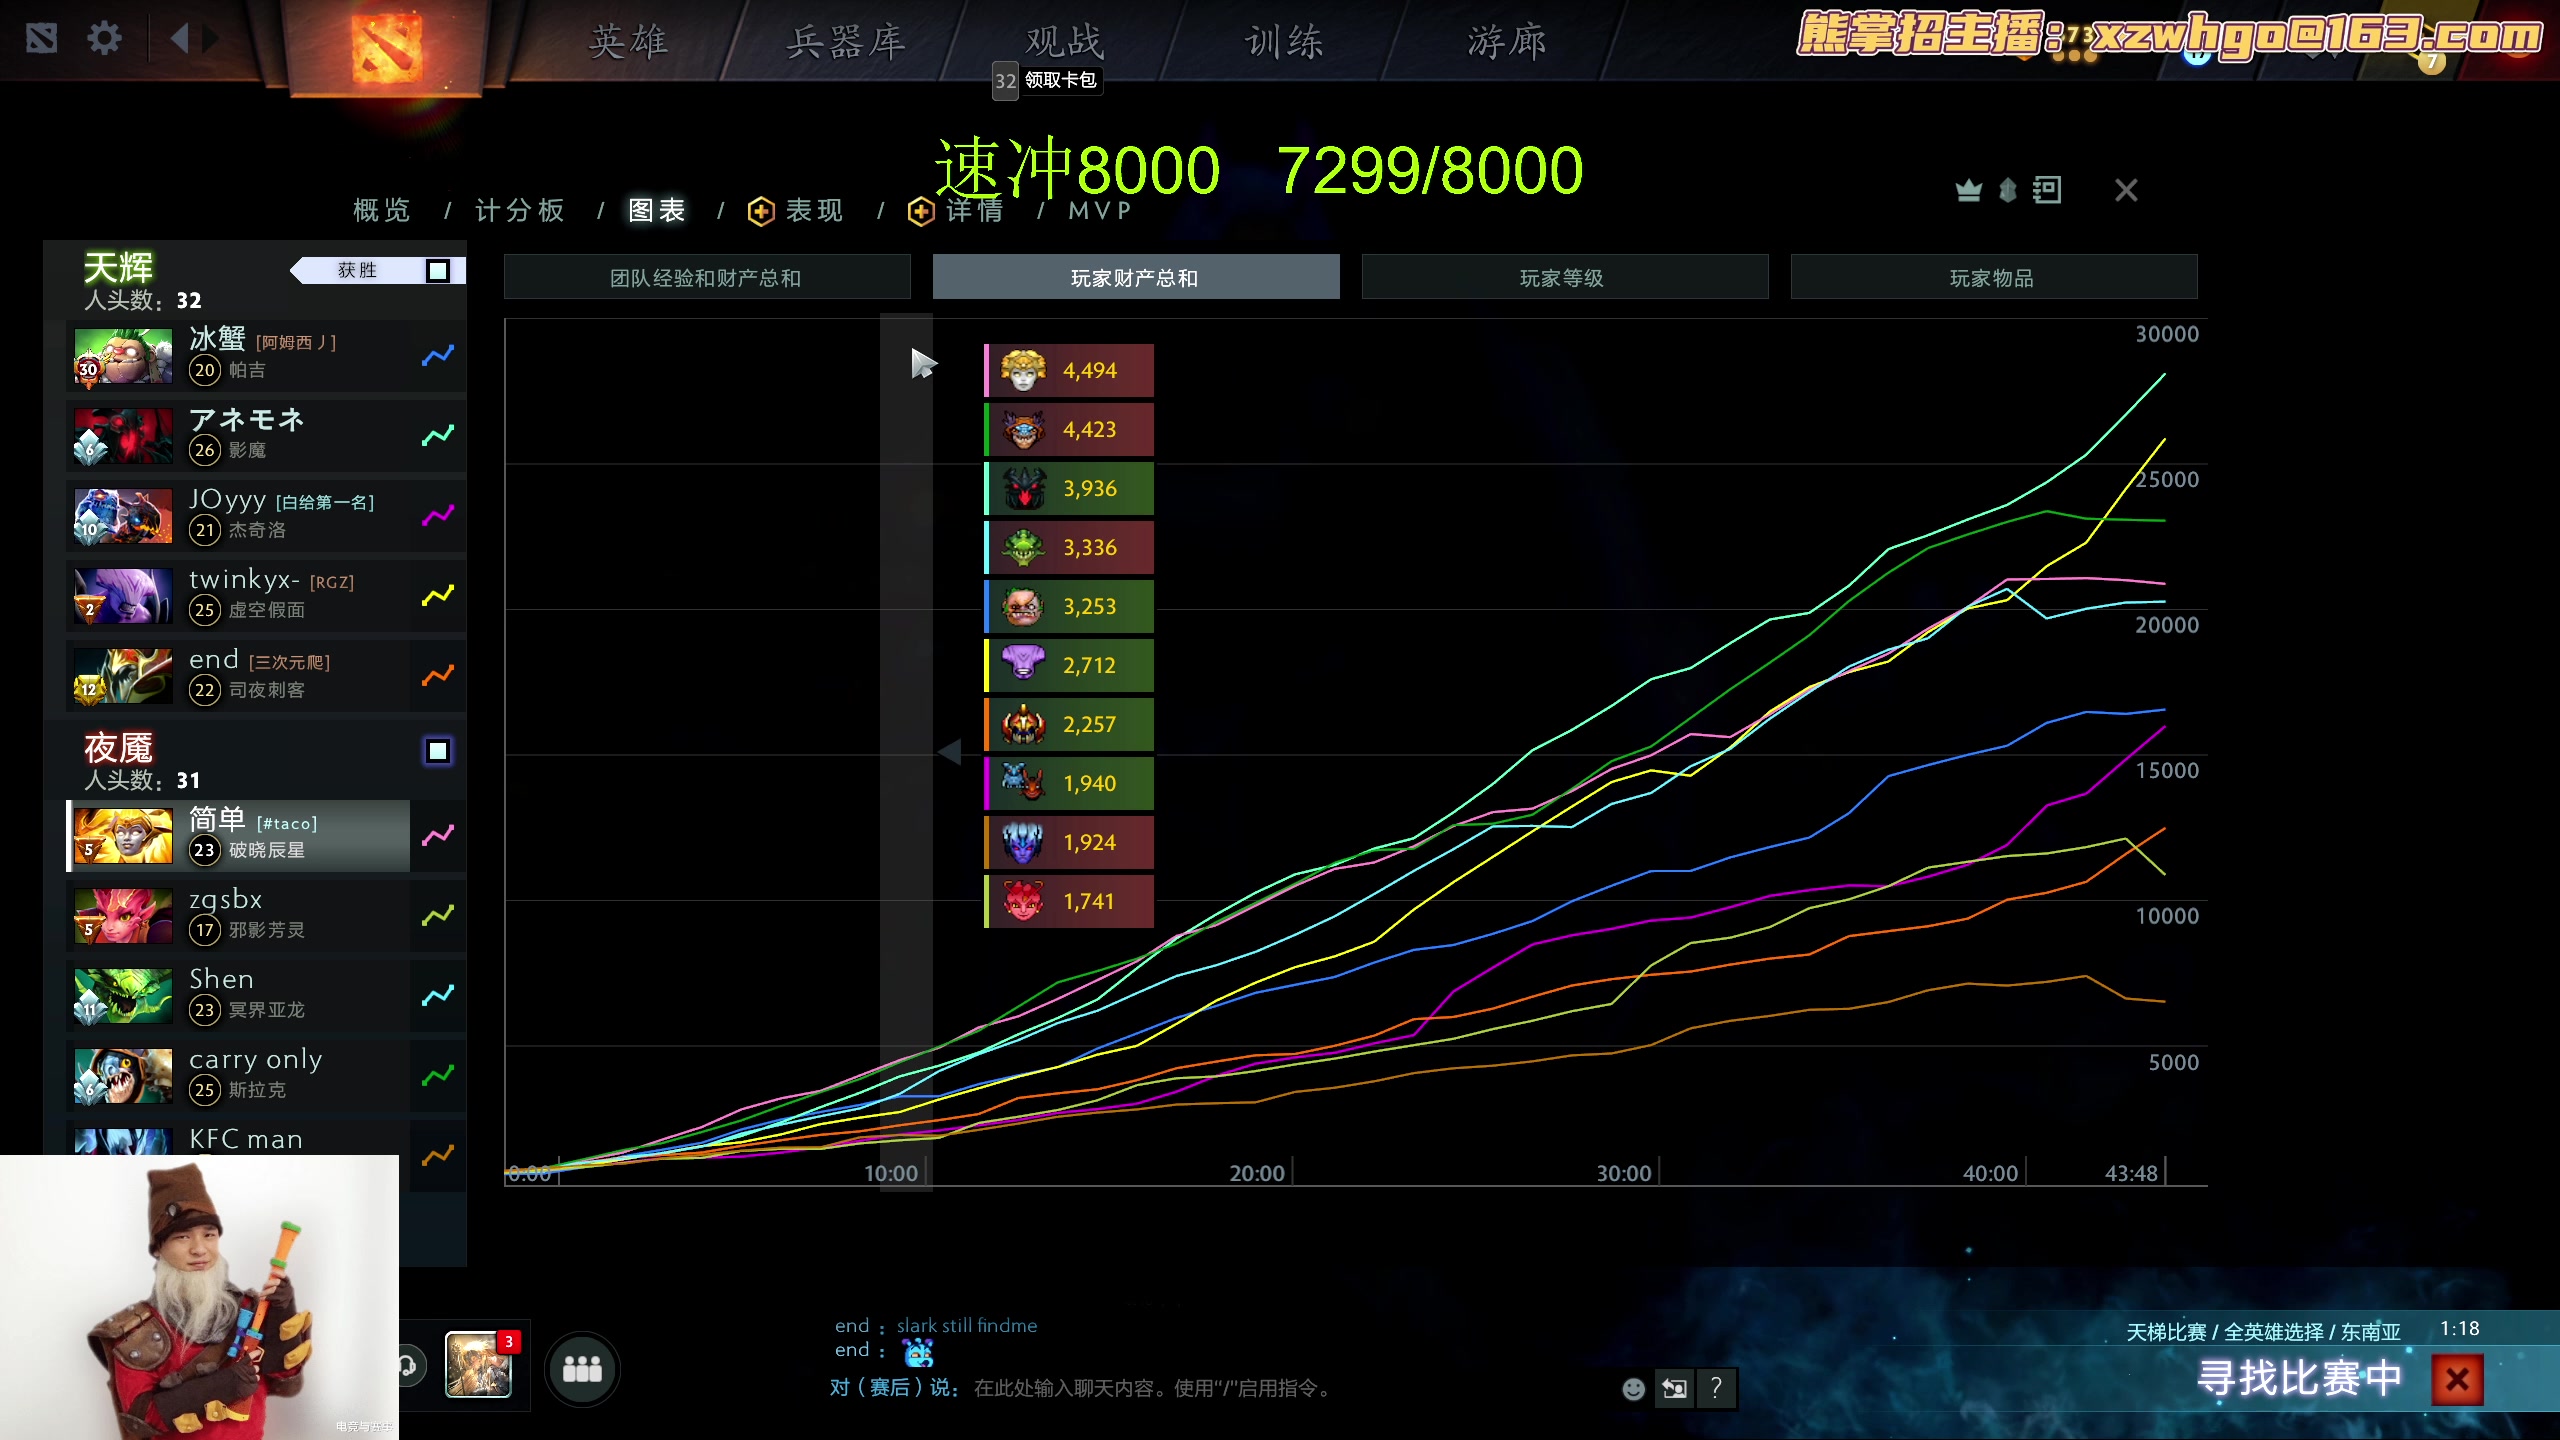Click the crown icon near the close button

point(1968,190)
